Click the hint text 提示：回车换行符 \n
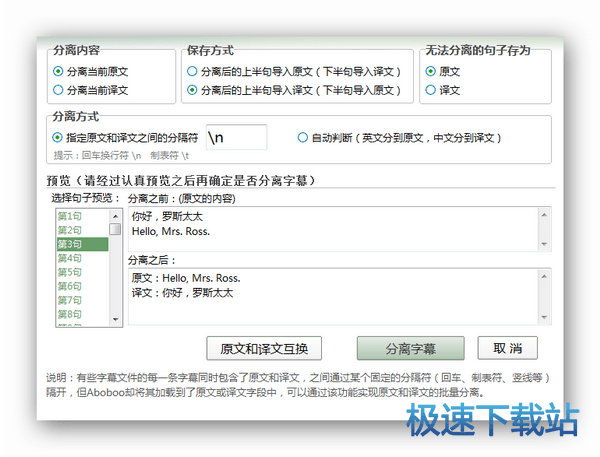Screen dimensions: 600x457 tap(97, 156)
